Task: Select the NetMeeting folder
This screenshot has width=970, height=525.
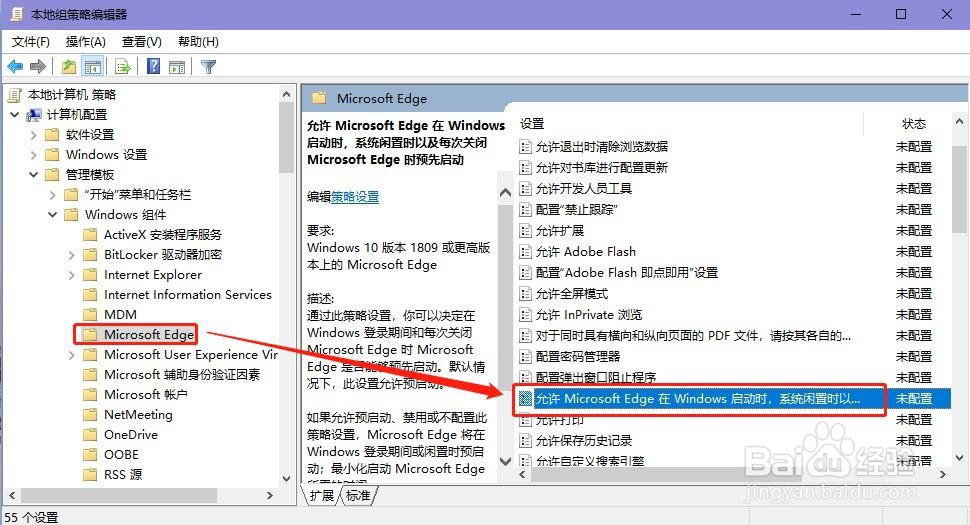Action: pyautogui.click(x=138, y=415)
